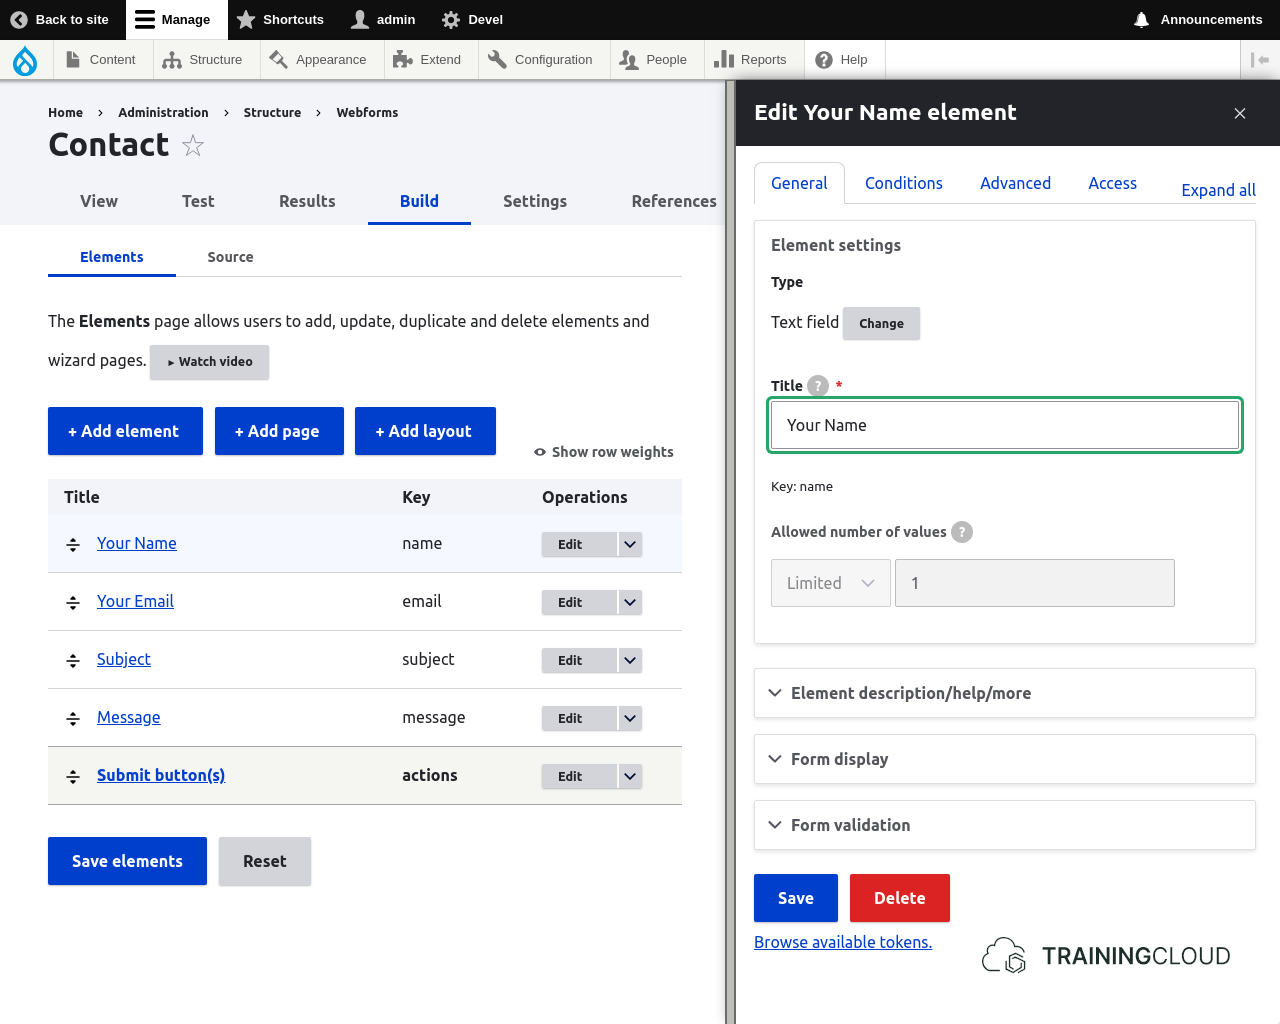Click drag handle for Submit button(s) row

pyautogui.click(x=73, y=776)
